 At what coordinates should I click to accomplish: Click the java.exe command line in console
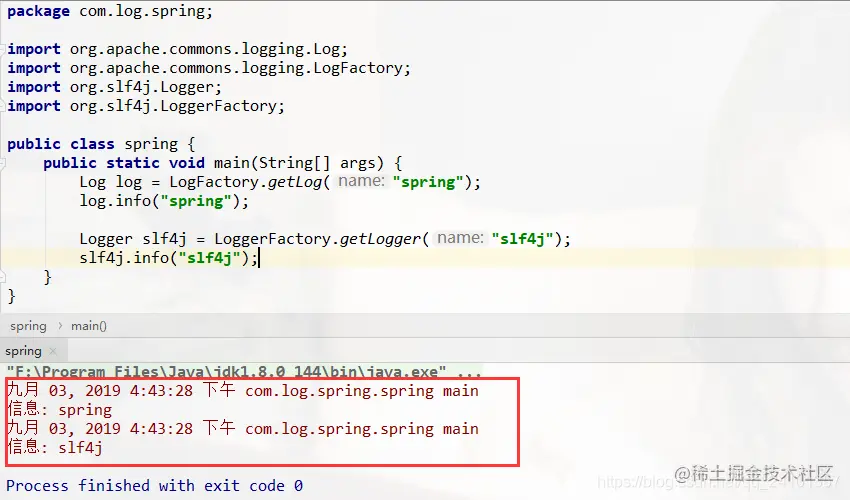tap(244, 371)
